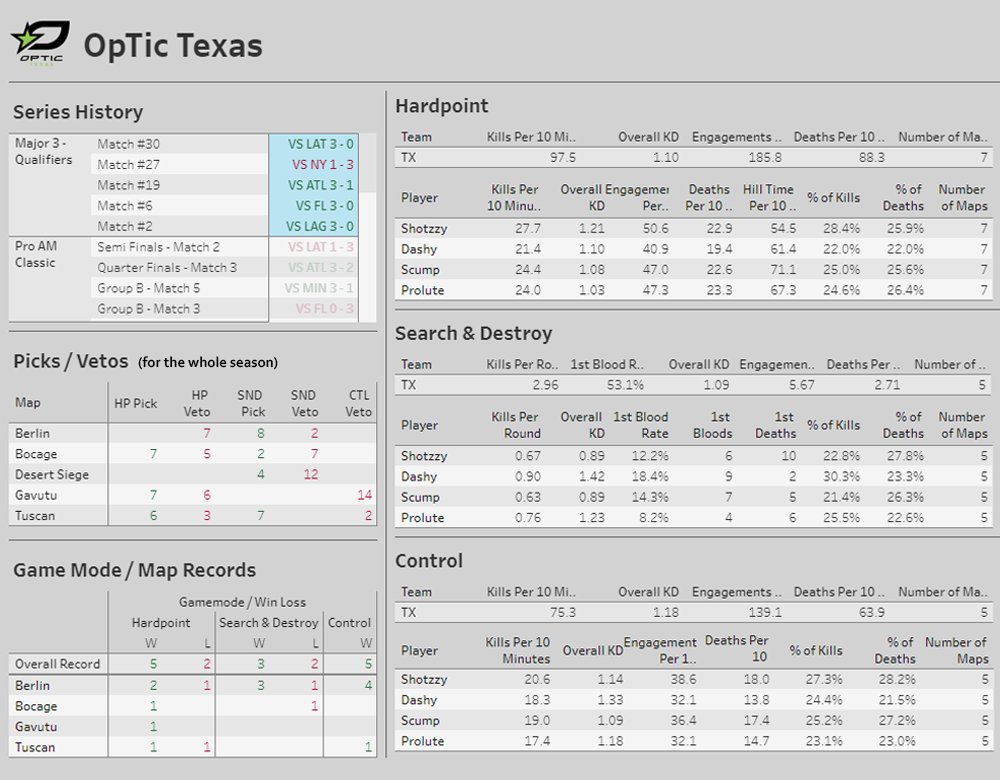
Task: Click Prolute 1st Blood Rate 8.2%
Action: (x=654, y=517)
